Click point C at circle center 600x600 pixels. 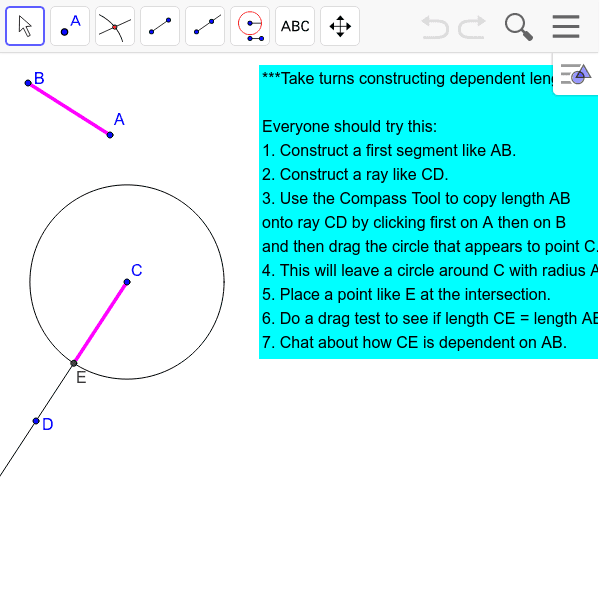[x=127, y=282]
